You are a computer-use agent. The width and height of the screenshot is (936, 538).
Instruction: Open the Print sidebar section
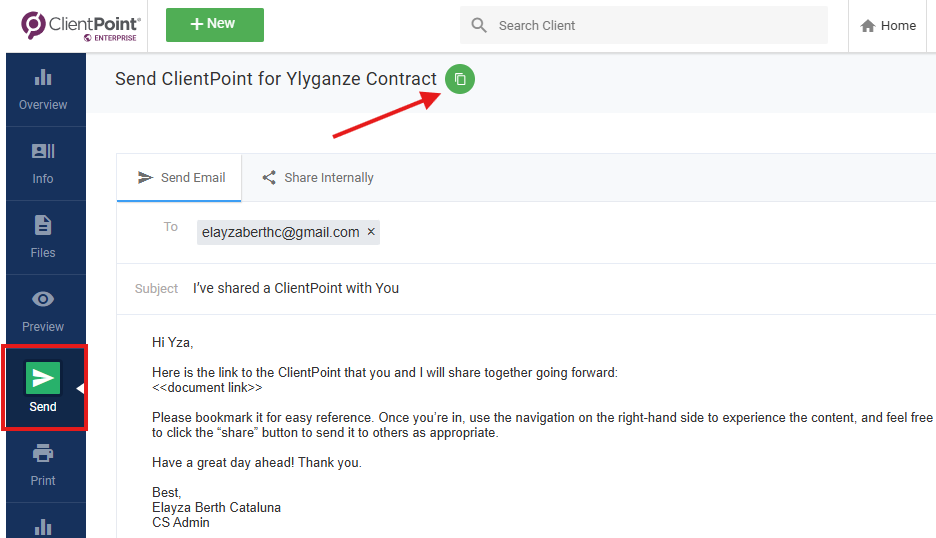43,466
